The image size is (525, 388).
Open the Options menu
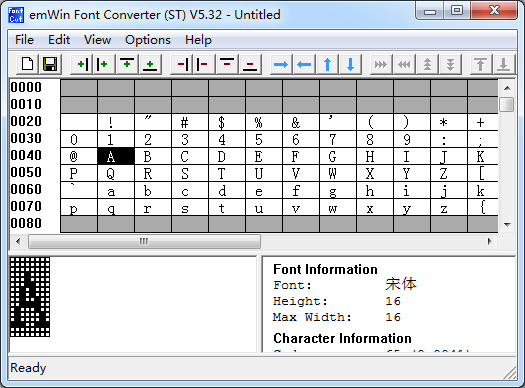tap(148, 40)
